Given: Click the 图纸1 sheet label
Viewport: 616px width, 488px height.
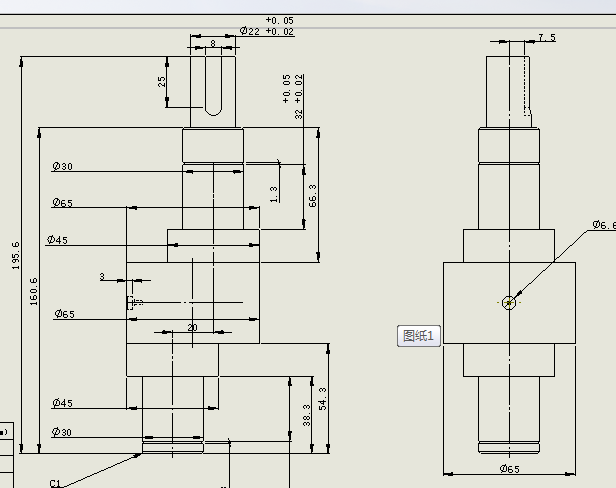Looking at the screenshot, I should [419, 336].
